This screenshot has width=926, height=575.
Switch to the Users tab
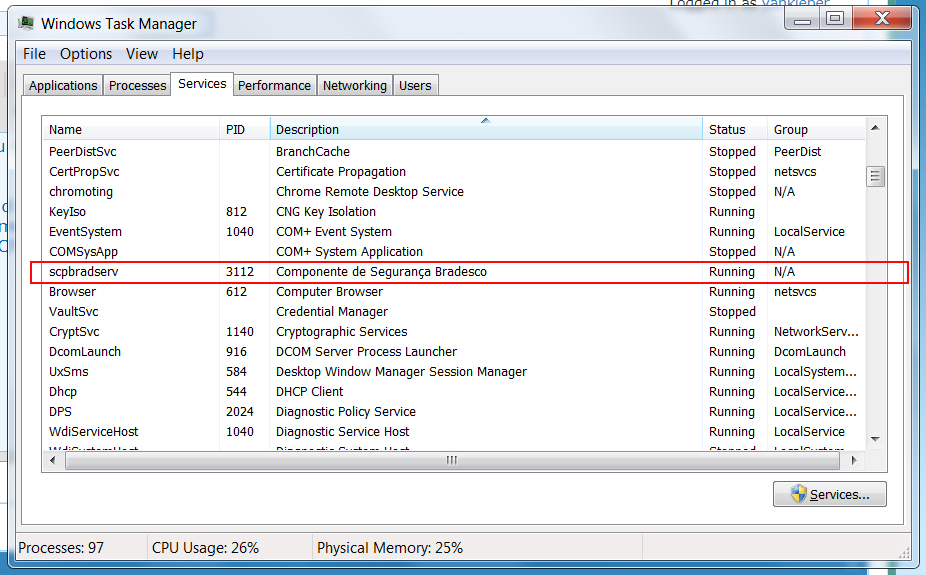point(415,86)
